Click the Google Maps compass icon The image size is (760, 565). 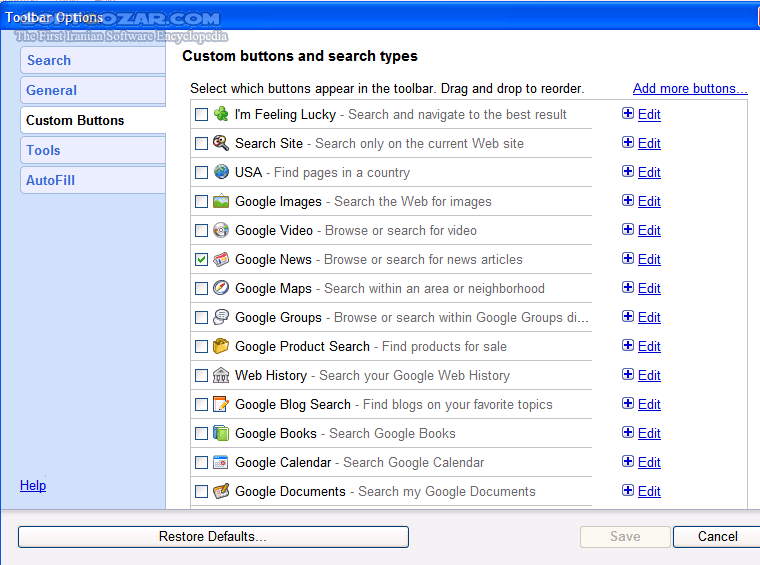click(x=221, y=288)
